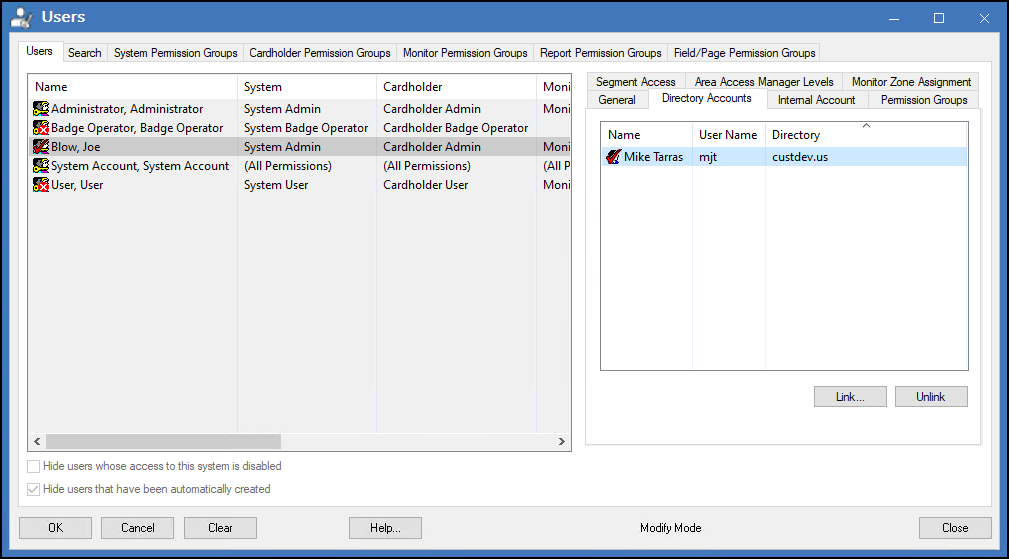
Task: Click the Link... button
Action: point(850,397)
